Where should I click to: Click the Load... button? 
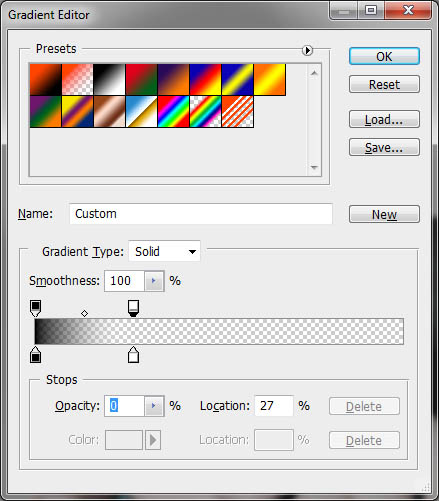click(384, 119)
